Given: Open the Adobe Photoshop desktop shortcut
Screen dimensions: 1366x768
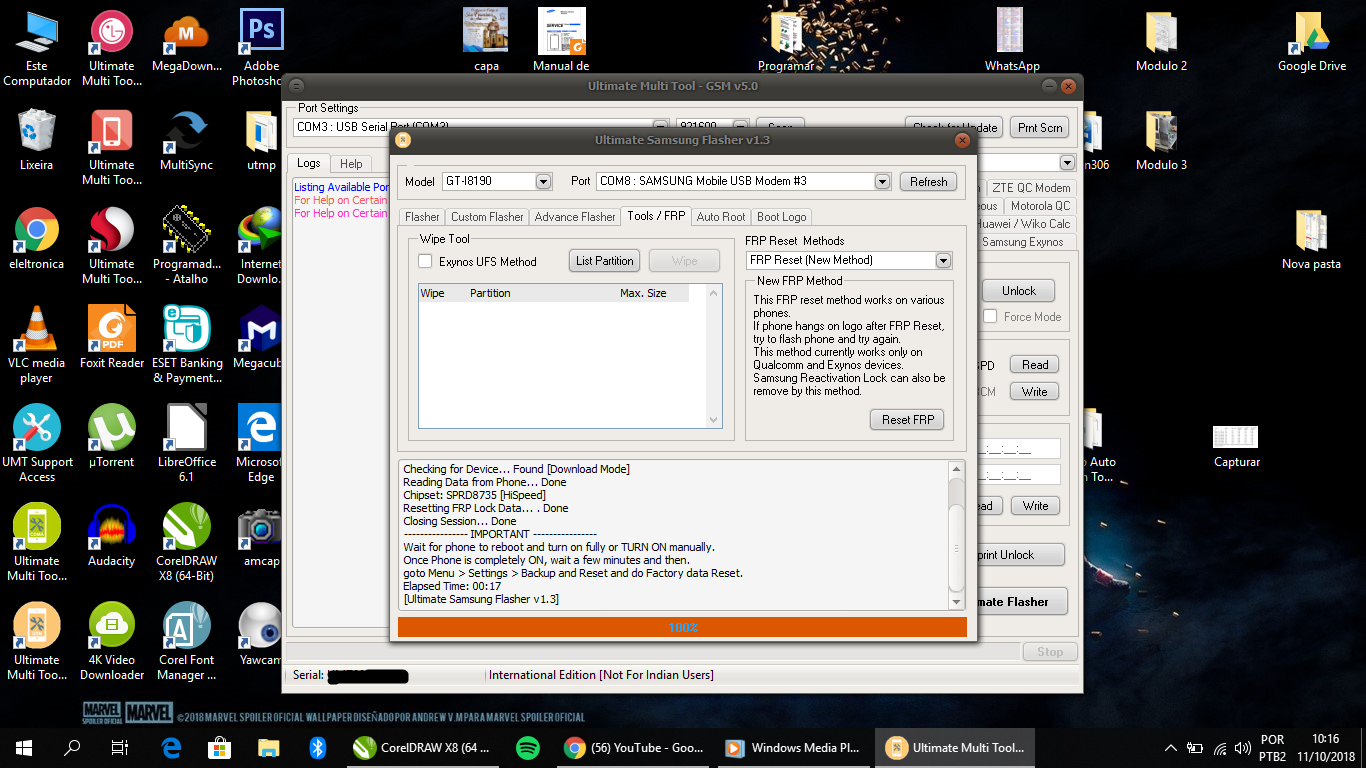Looking at the screenshot, I should [x=261, y=47].
